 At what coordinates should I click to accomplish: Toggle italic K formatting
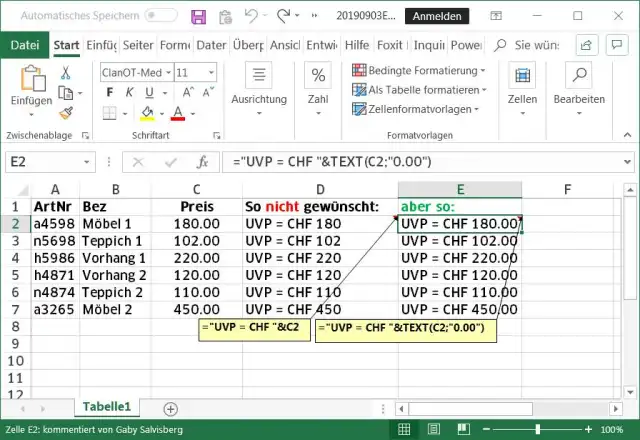click(129, 93)
